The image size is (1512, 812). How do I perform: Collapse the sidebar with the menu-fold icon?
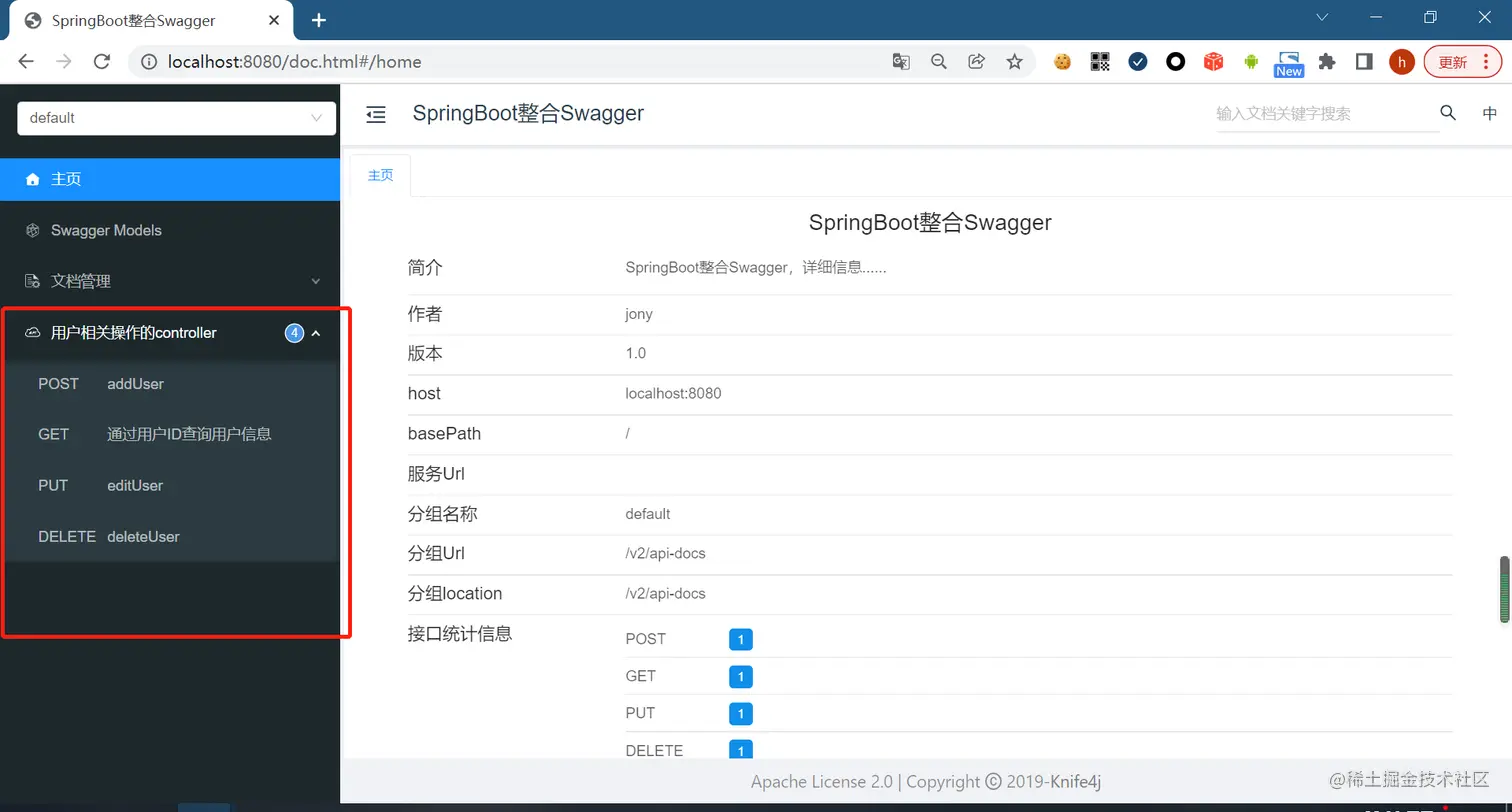(x=376, y=115)
